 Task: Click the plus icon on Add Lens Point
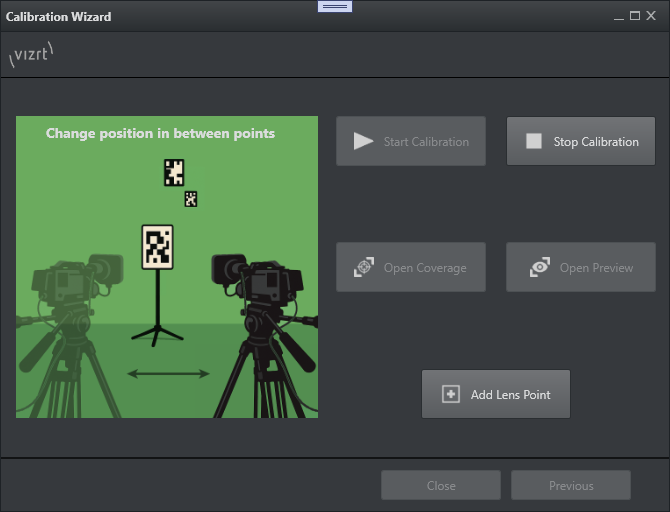pyautogui.click(x=450, y=394)
